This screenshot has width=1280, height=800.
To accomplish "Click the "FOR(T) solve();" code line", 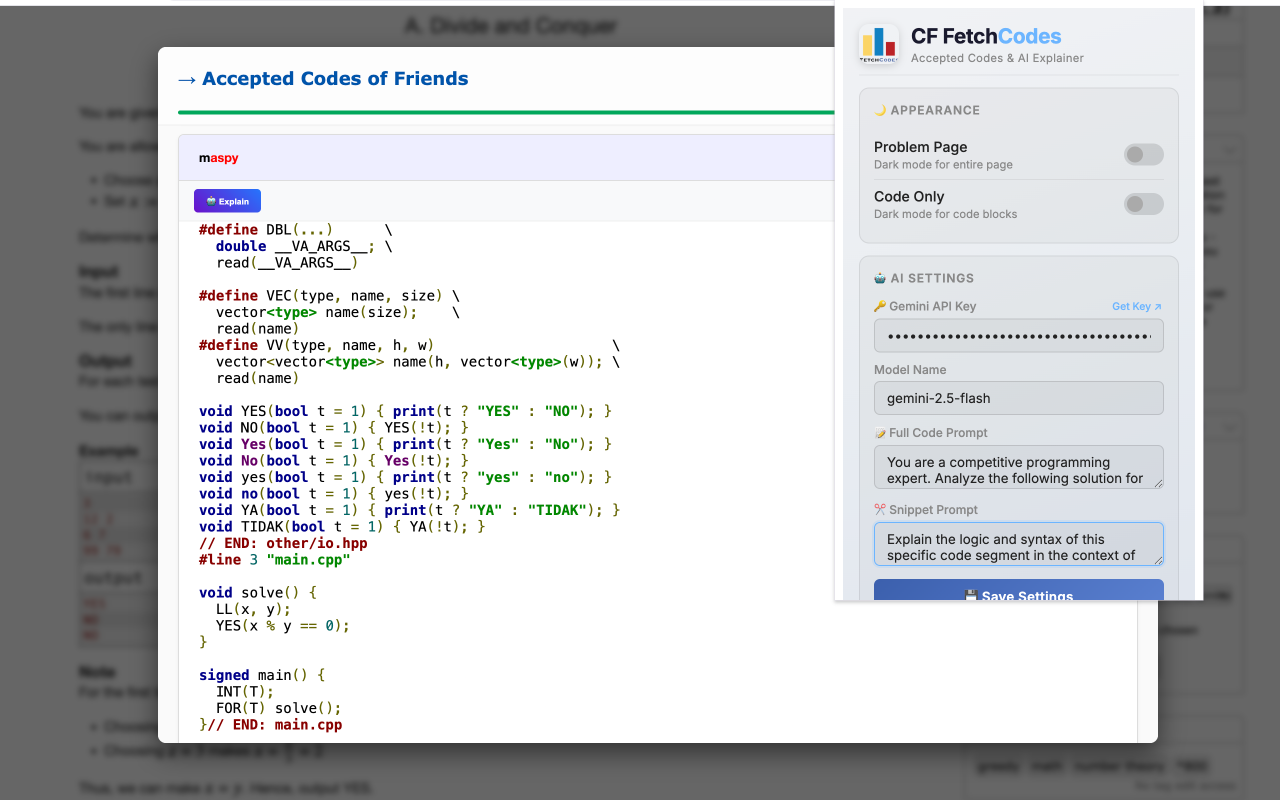I will click(x=279, y=708).
